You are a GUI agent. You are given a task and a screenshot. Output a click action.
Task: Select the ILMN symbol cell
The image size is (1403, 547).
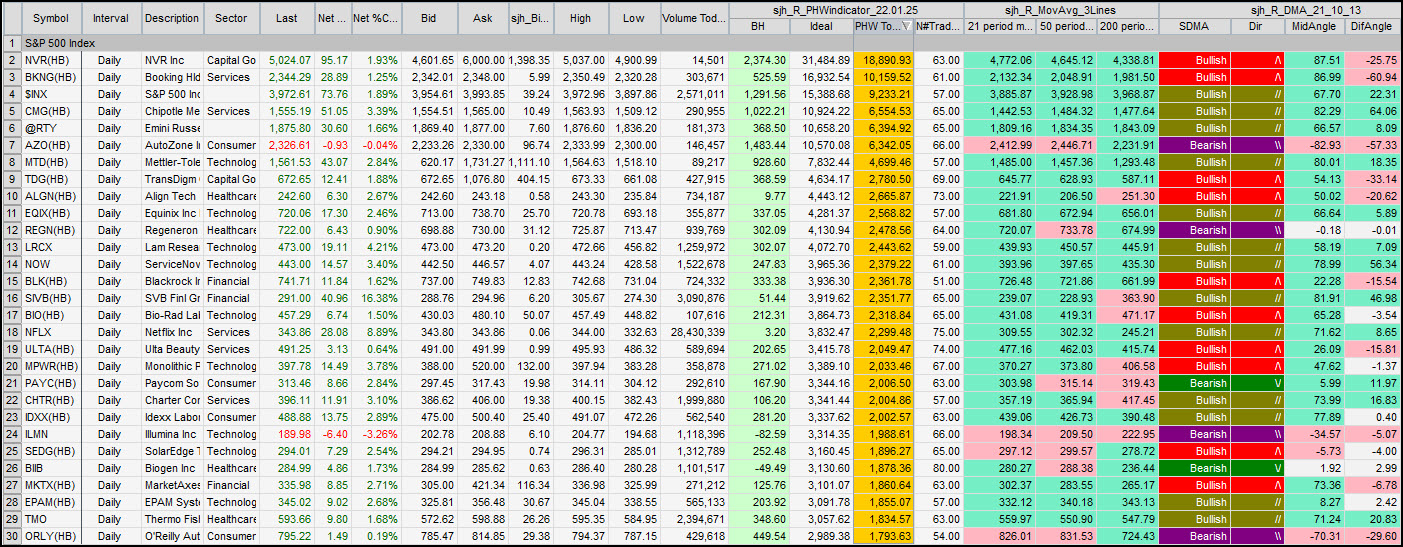point(50,434)
